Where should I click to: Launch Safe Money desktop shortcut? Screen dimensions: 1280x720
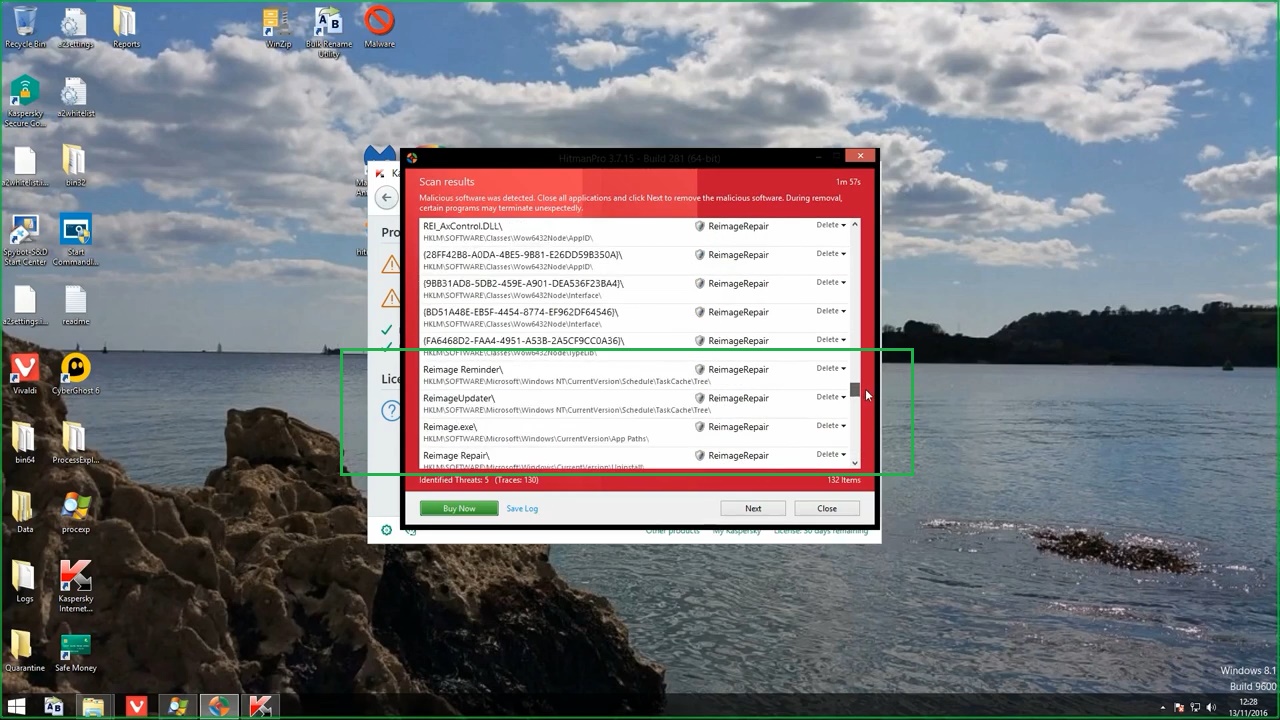pos(75,650)
